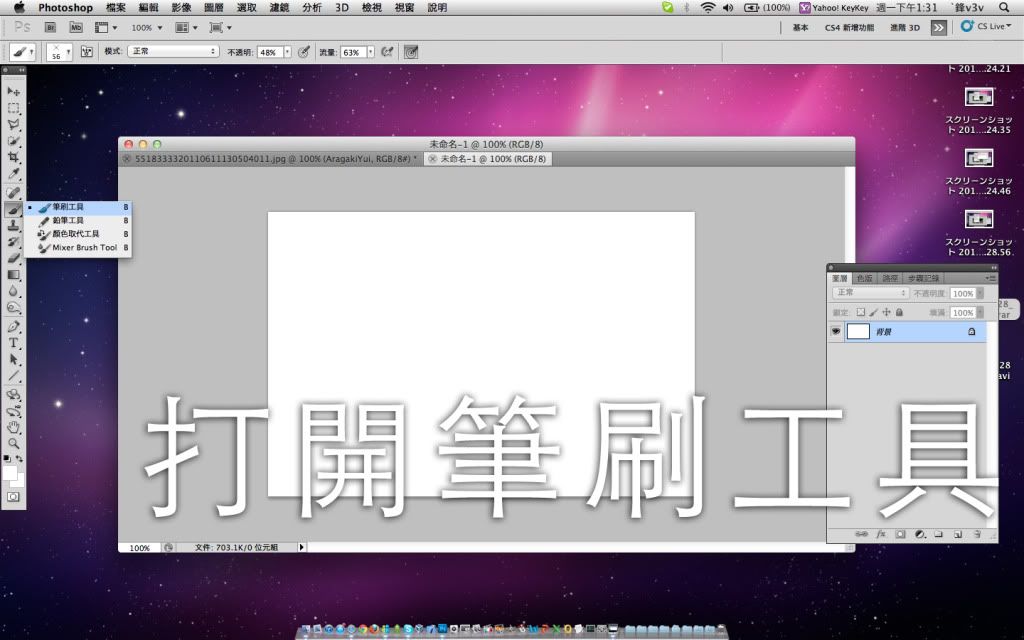The image size is (1024, 640).
Task: Toggle airbrush mode next to 流量
Action: (x=386, y=51)
